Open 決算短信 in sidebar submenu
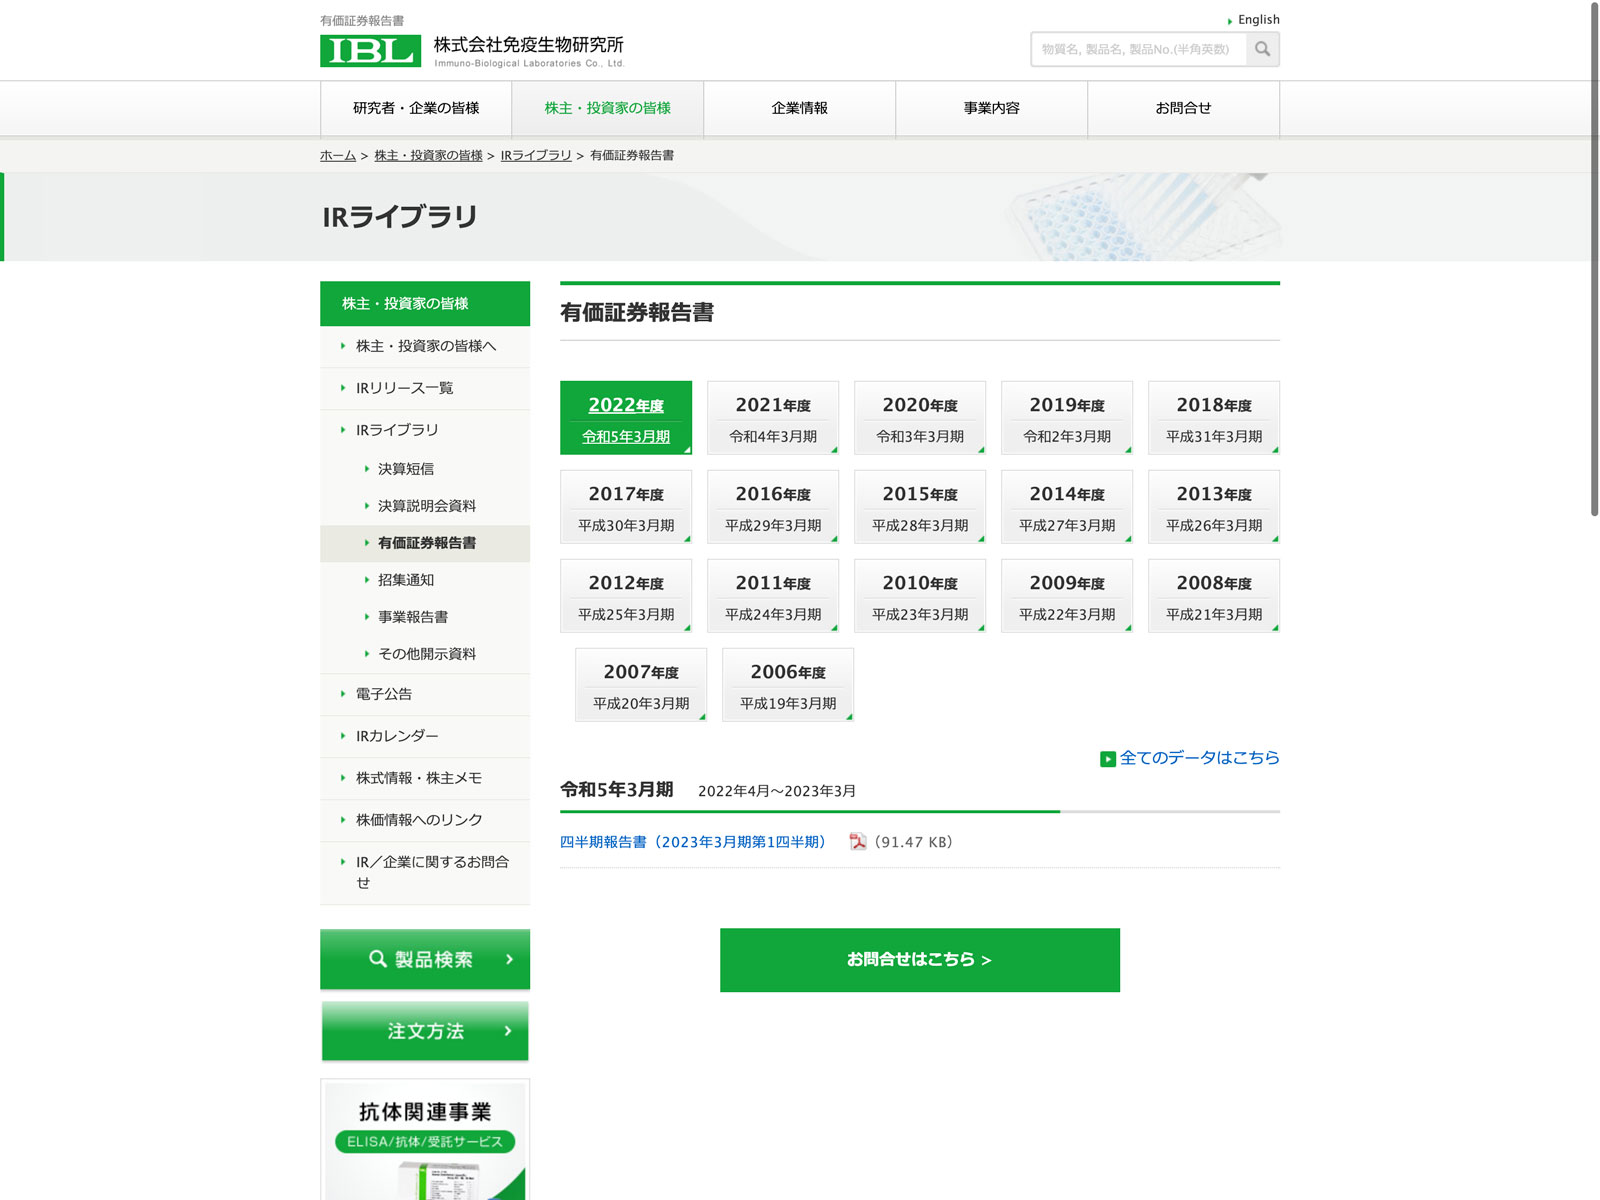 (406, 469)
